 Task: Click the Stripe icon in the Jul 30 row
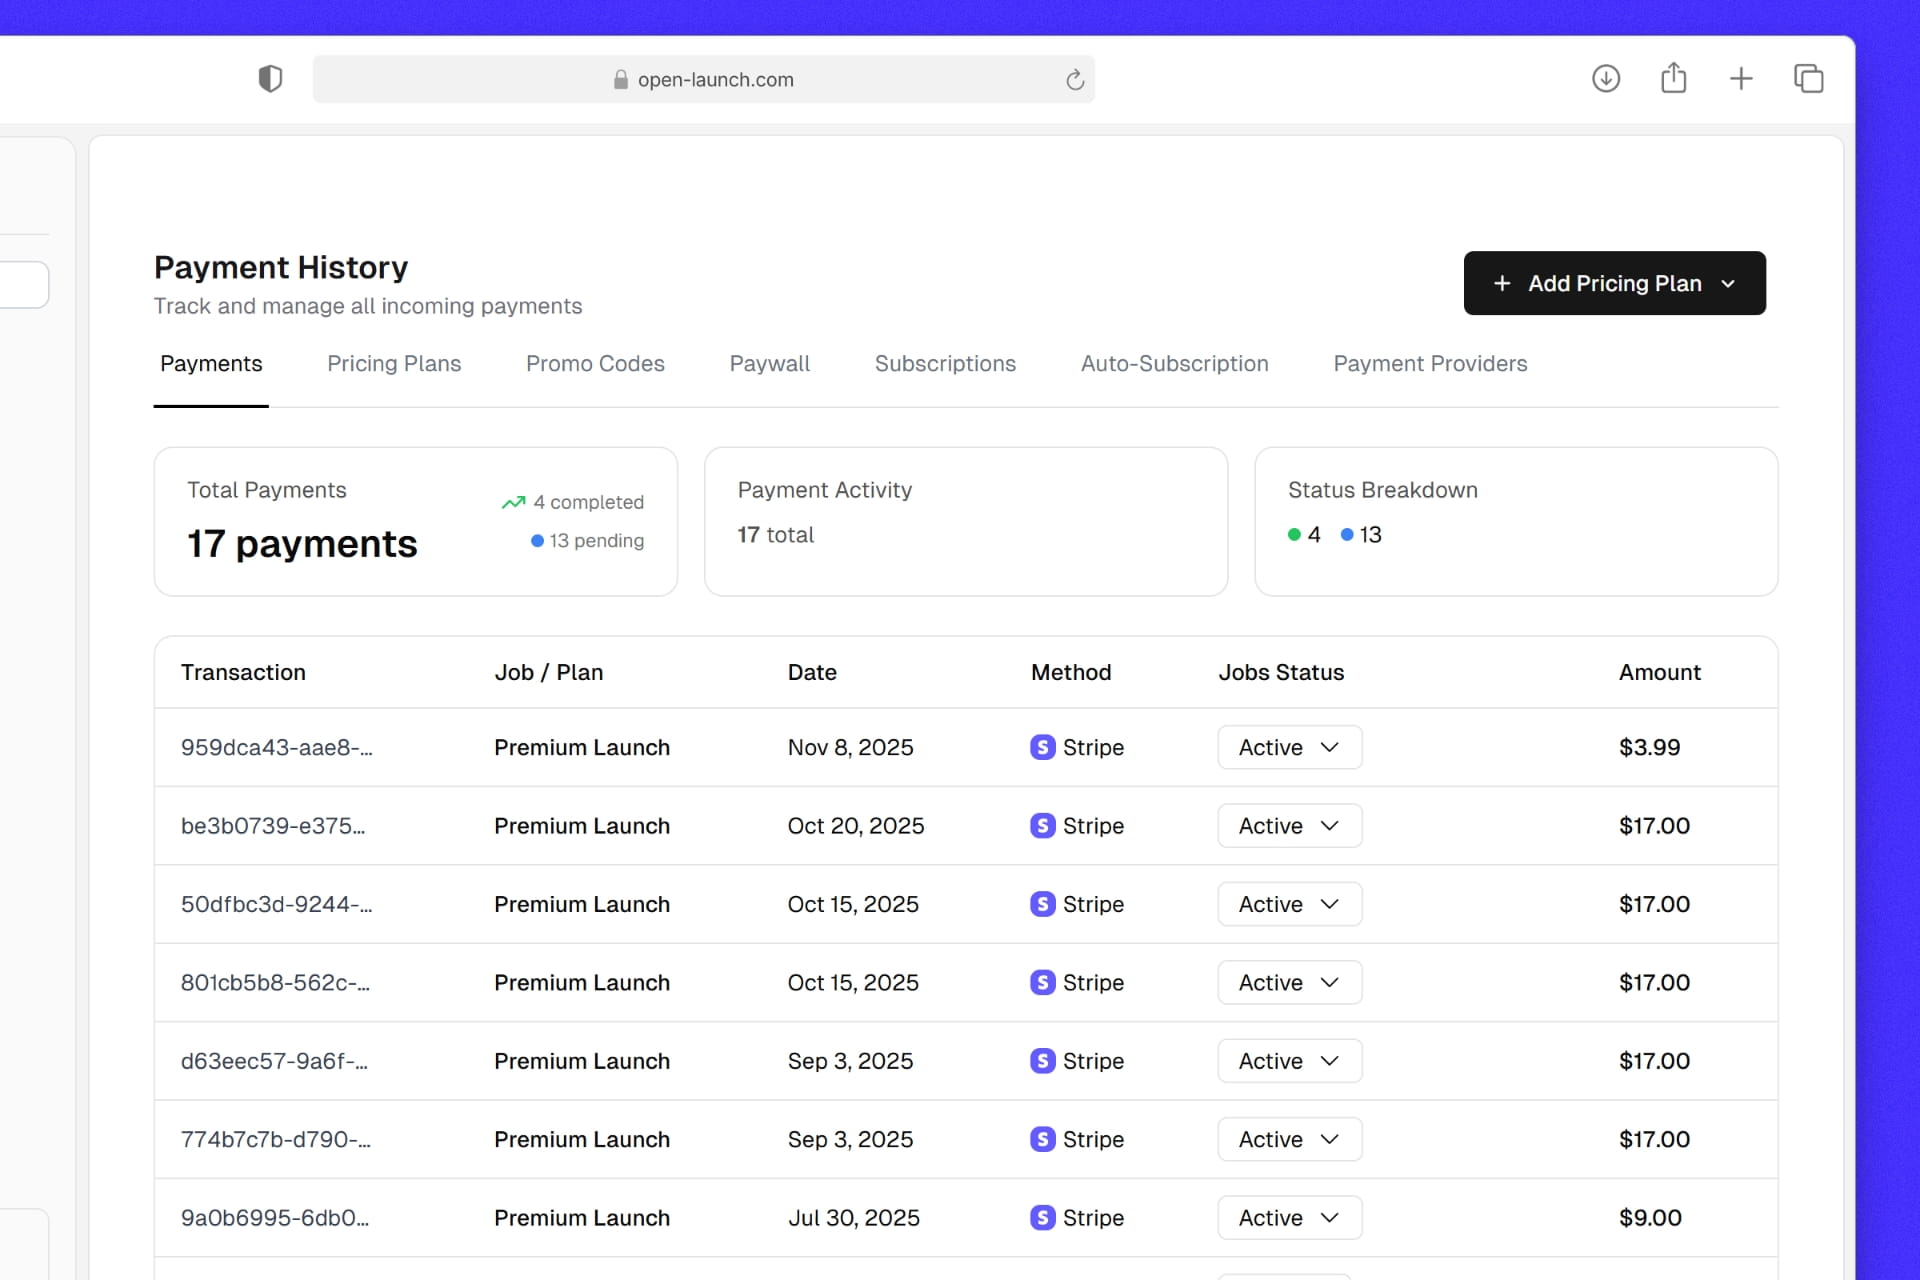pyautogui.click(x=1042, y=1217)
